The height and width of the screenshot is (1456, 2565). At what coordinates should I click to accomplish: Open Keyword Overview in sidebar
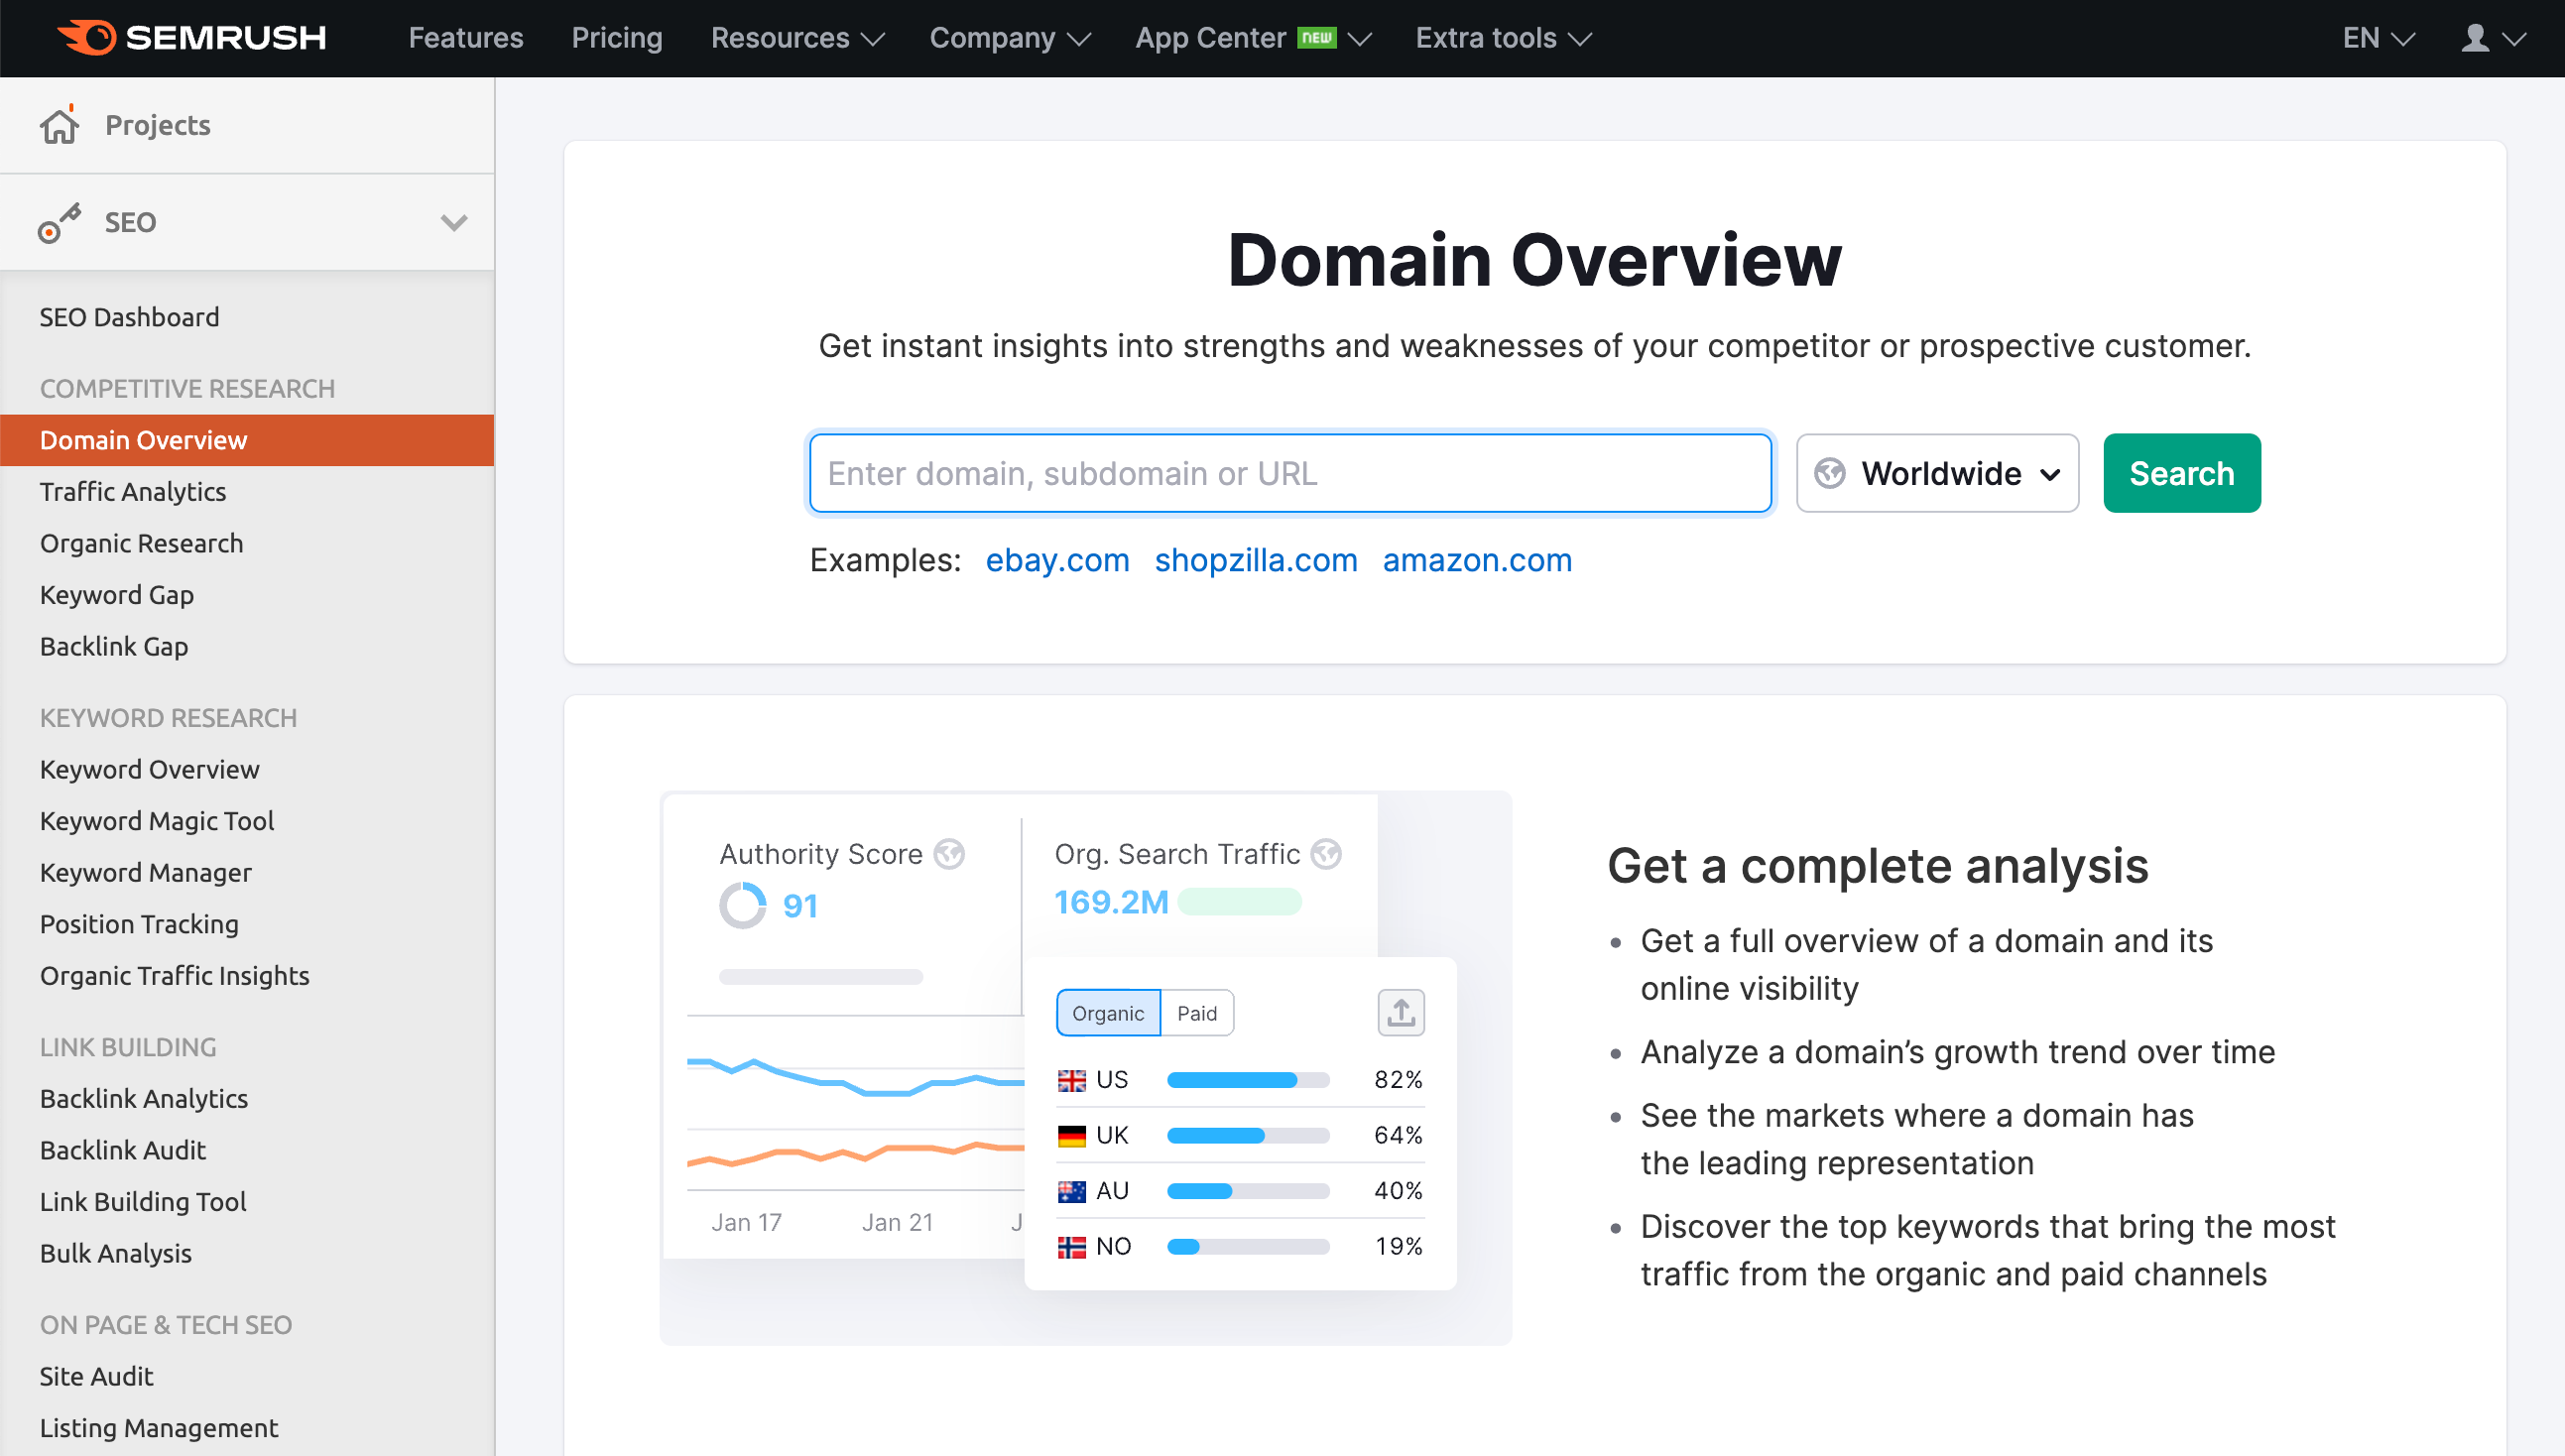149,770
